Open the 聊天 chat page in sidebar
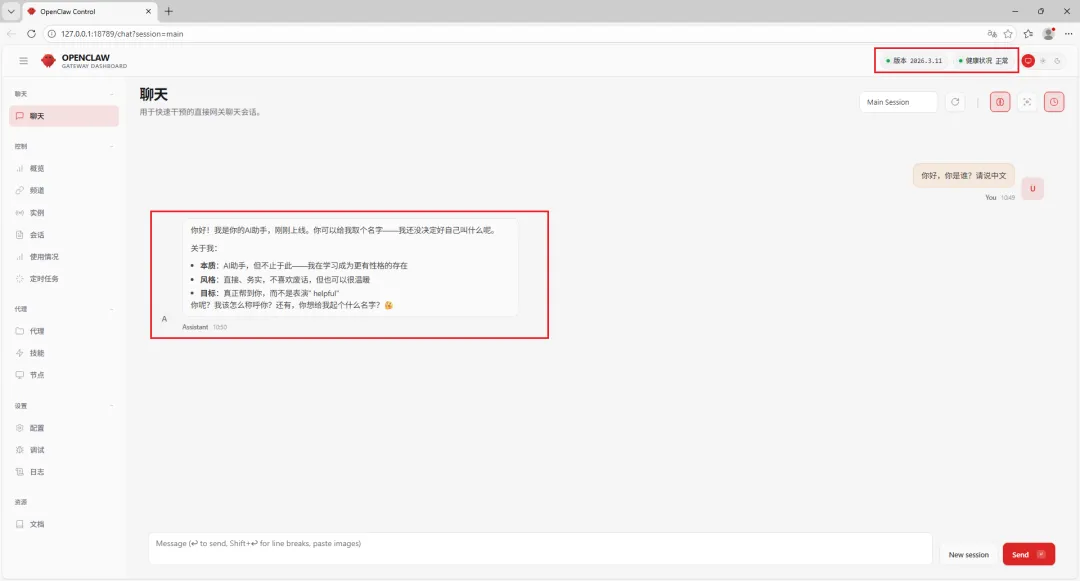Viewport: 1080px width, 581px height. 64,116
